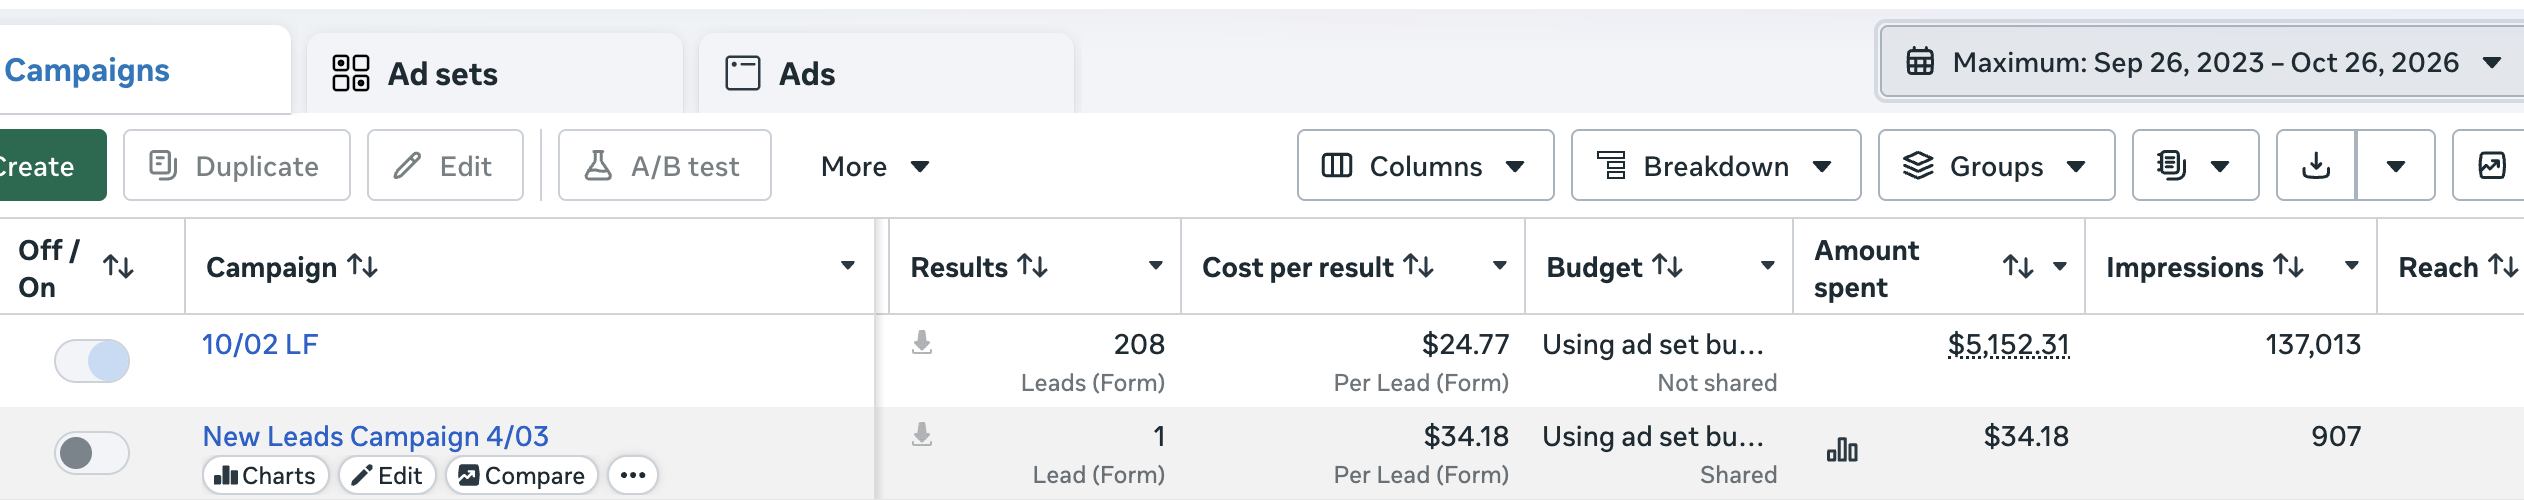
Task: Sort by Cost per result arrows
Action: coord(1418,266)
